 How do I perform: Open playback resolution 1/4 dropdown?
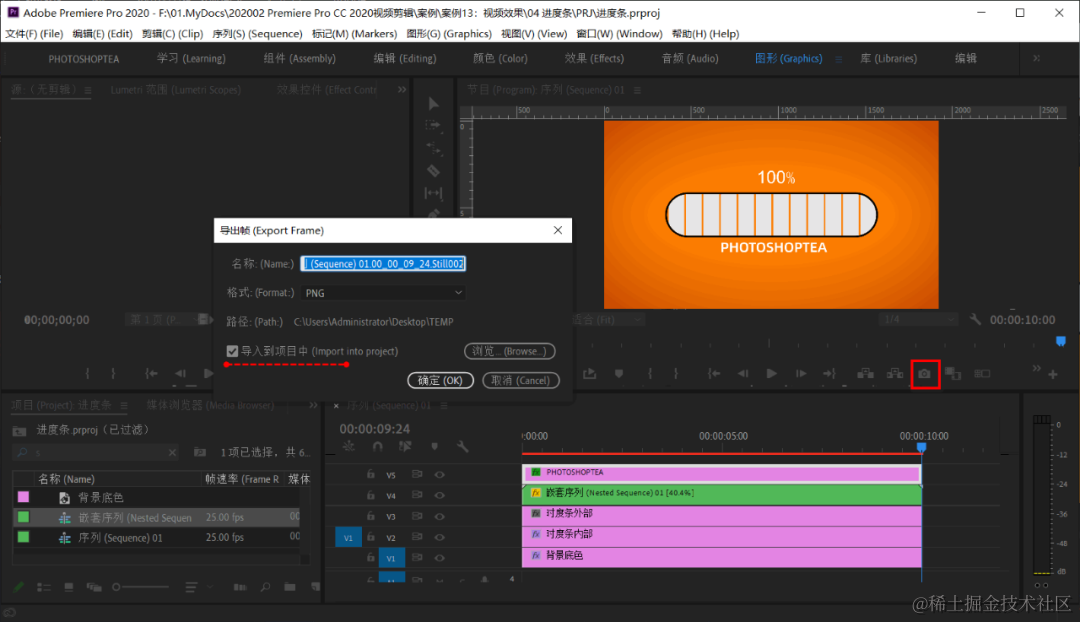(x=918, y=320)
